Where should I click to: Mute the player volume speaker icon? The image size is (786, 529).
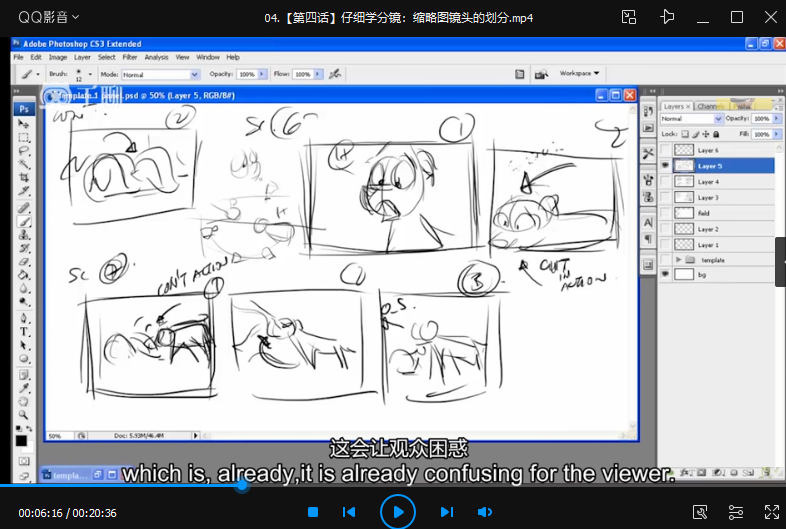(x=485, y=512)
